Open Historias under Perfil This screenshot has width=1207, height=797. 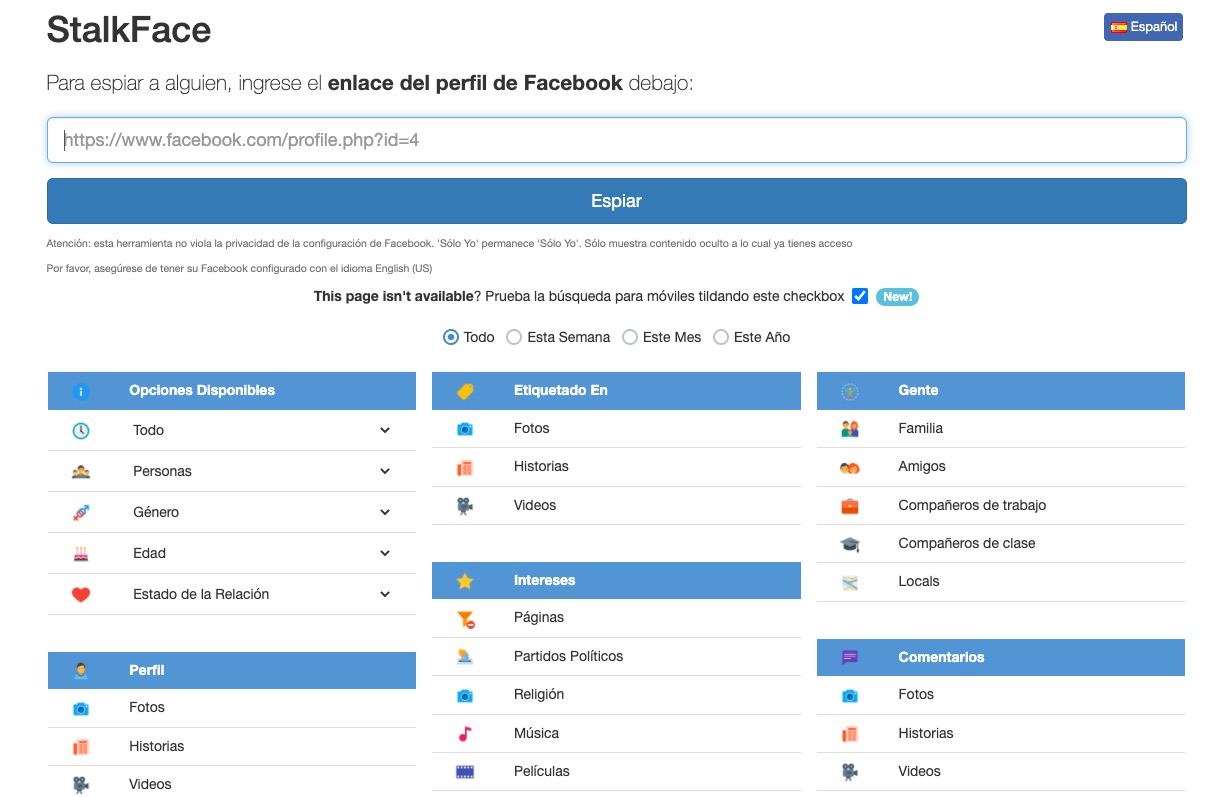pos(156,747)
